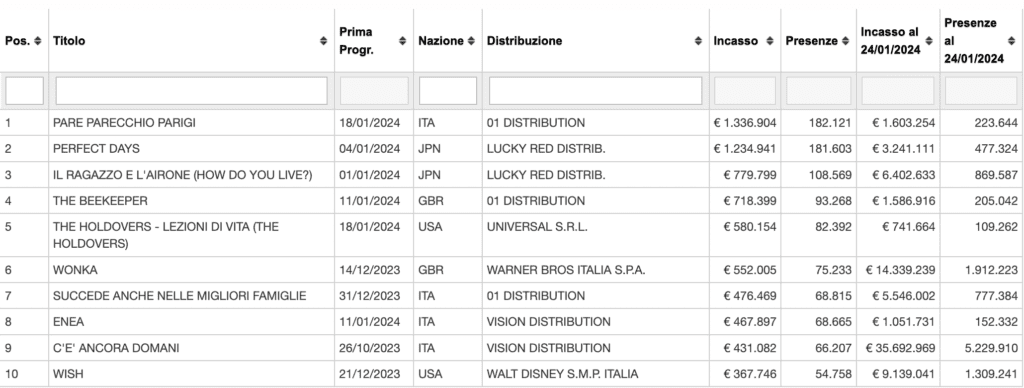This screenshot has width=1024, height=388.
Task: Click Presenze column sort arrows
Action: (x=846, y=40)
